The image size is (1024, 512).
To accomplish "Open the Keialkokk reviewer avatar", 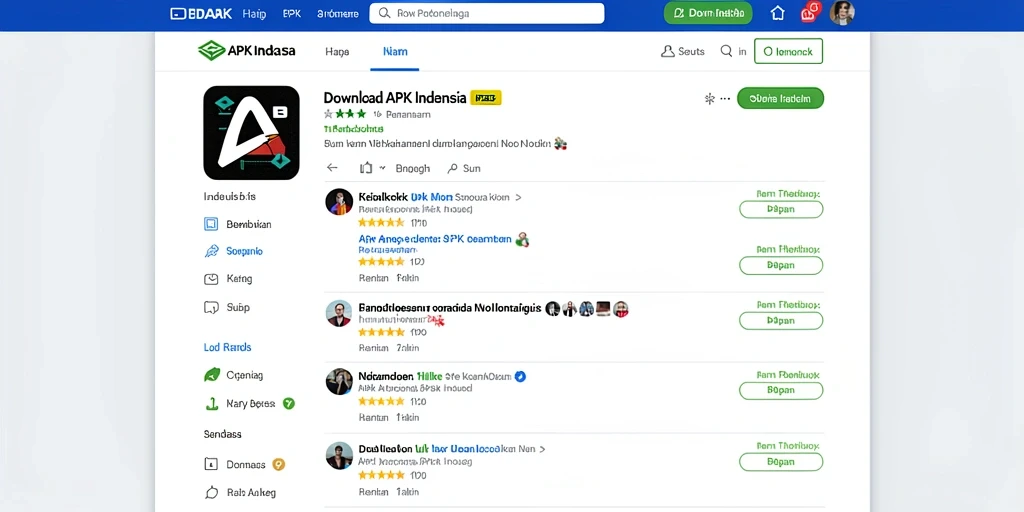I will coord(339,202).
